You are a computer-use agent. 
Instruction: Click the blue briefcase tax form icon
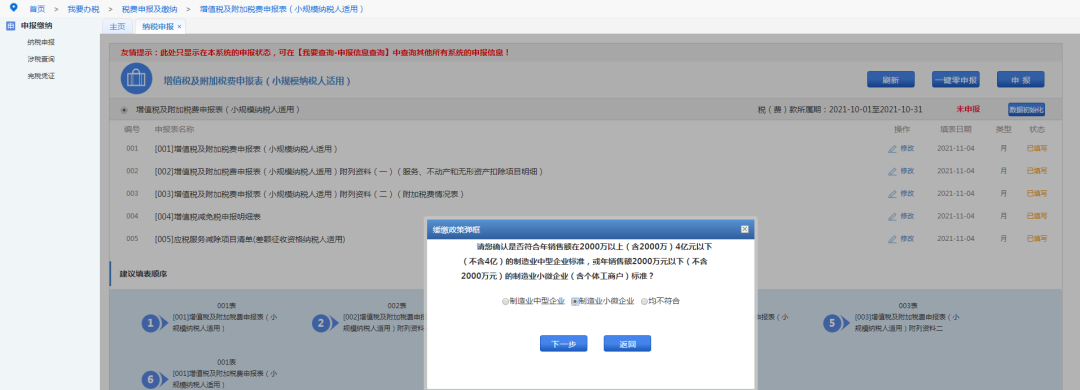pos(136,78)
